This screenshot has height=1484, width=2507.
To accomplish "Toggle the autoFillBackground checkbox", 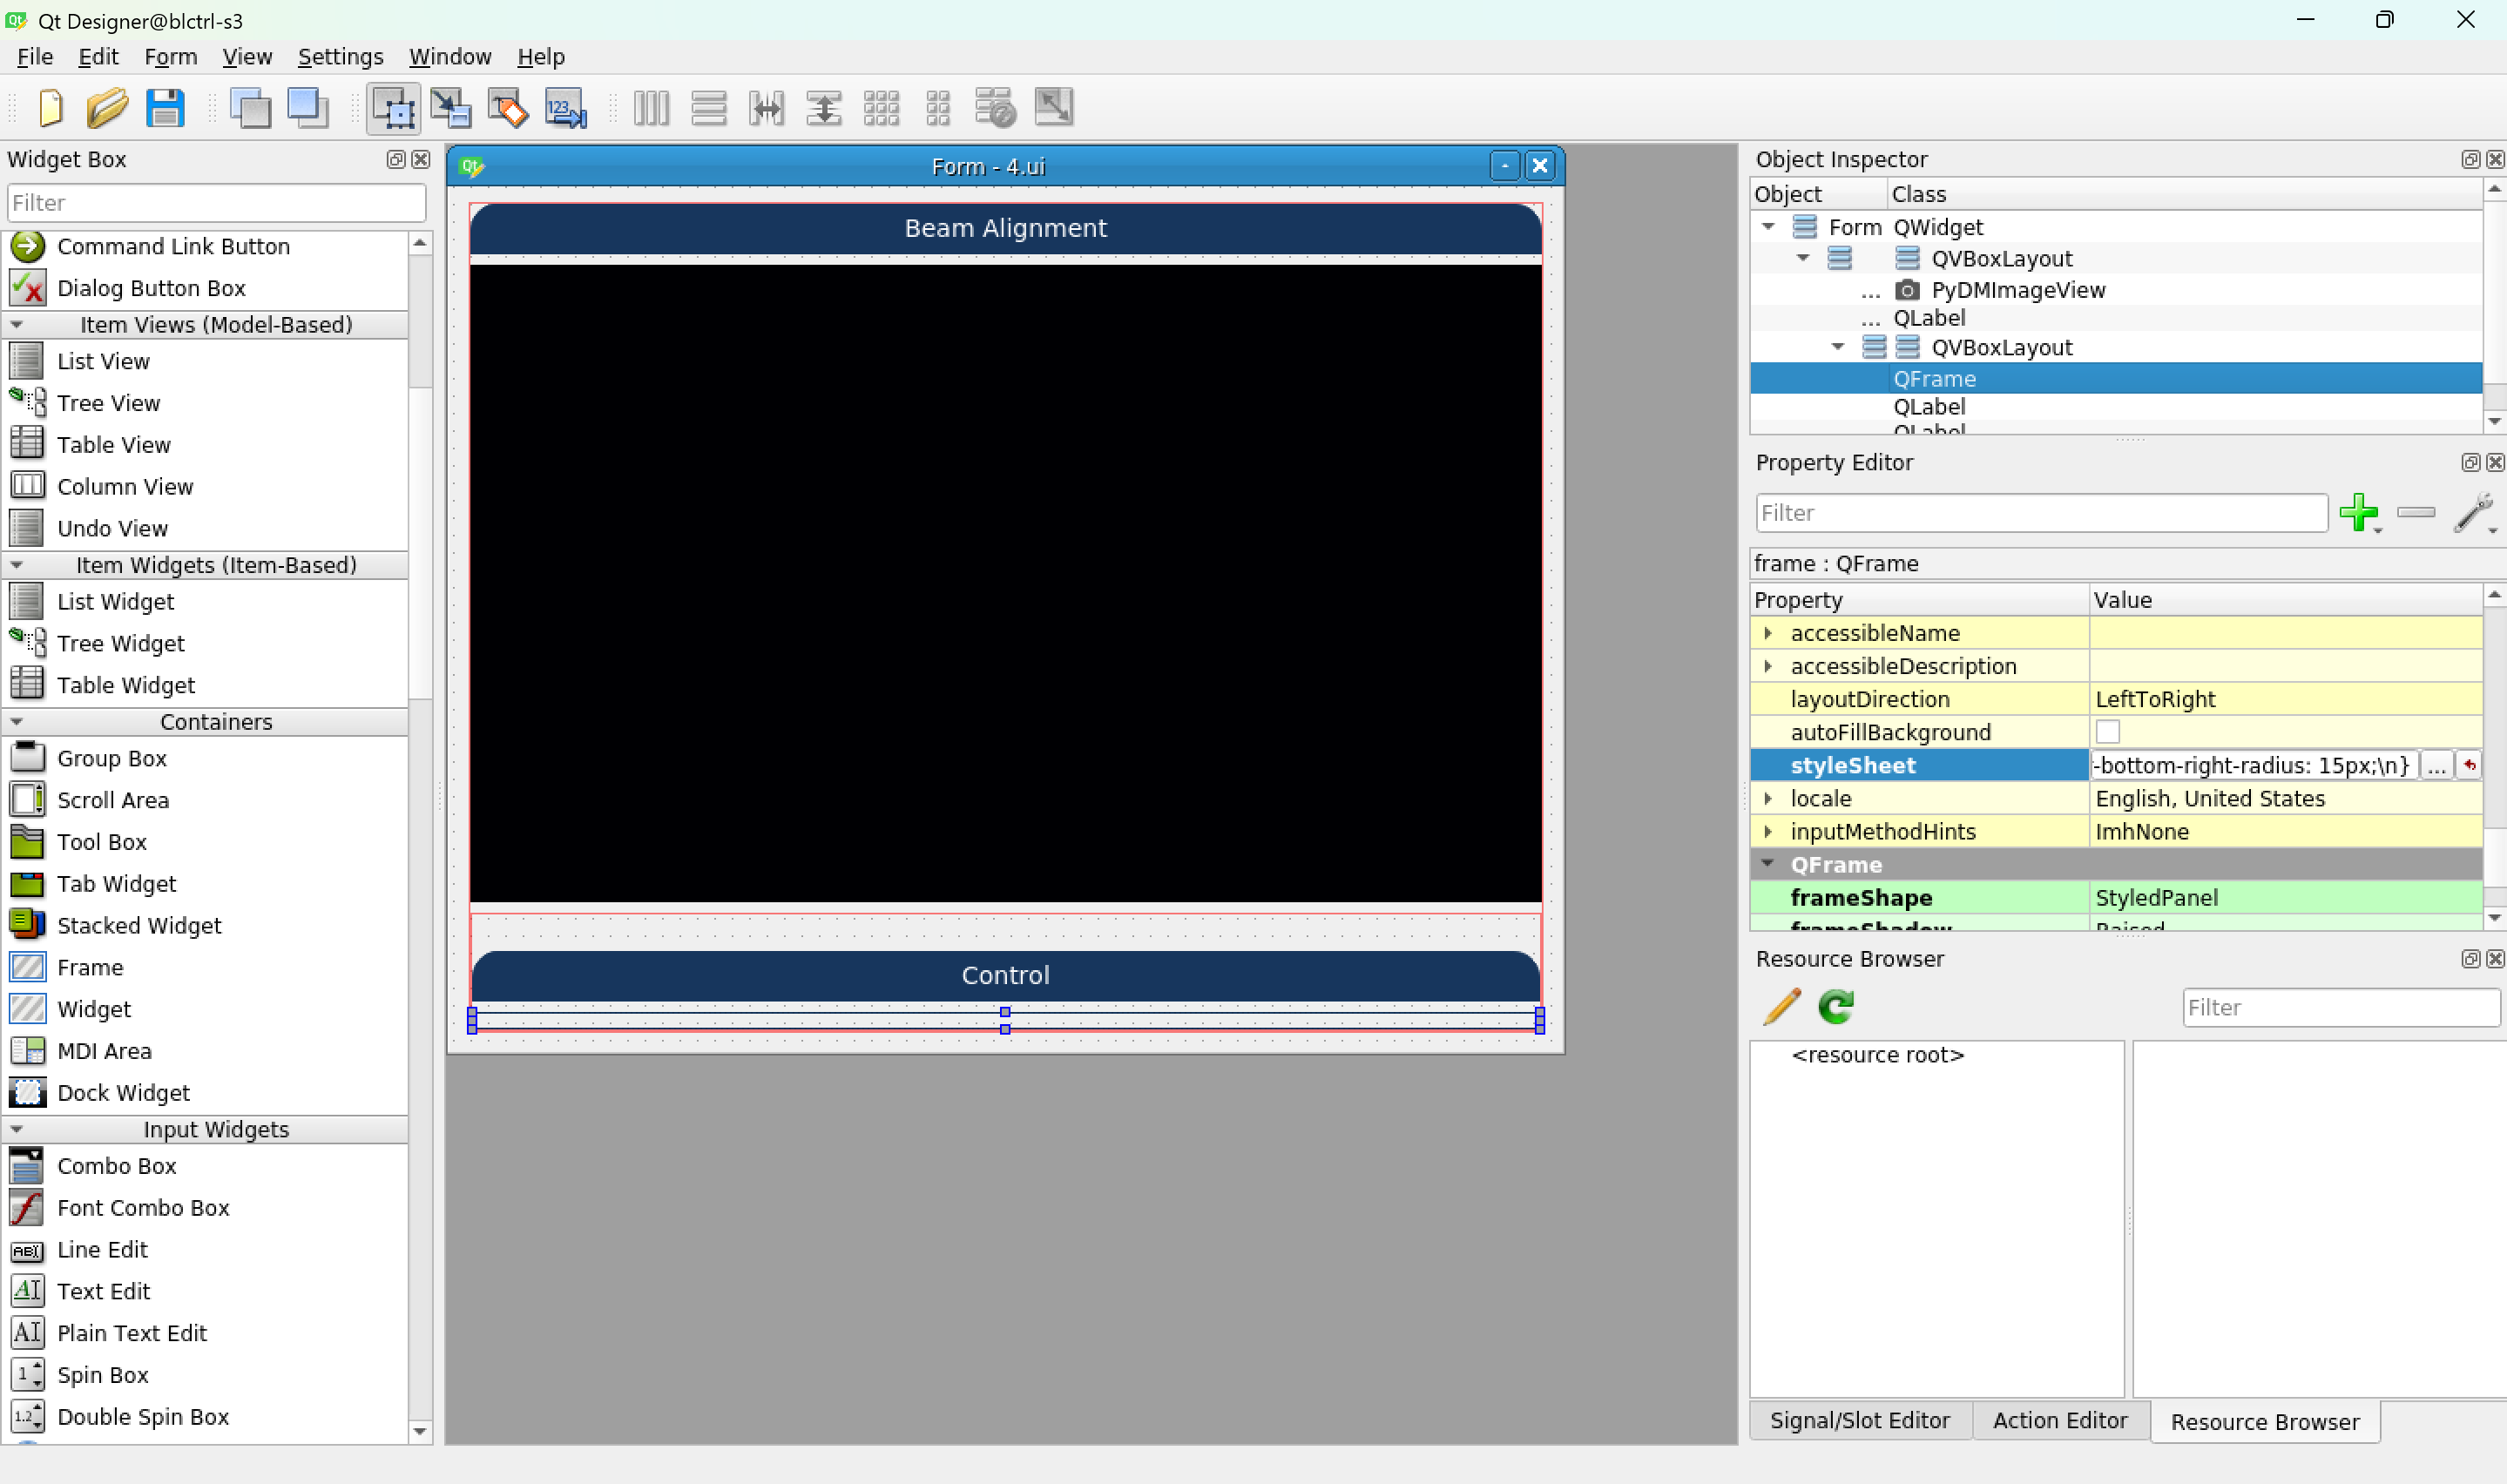I will pos(2107,732).
